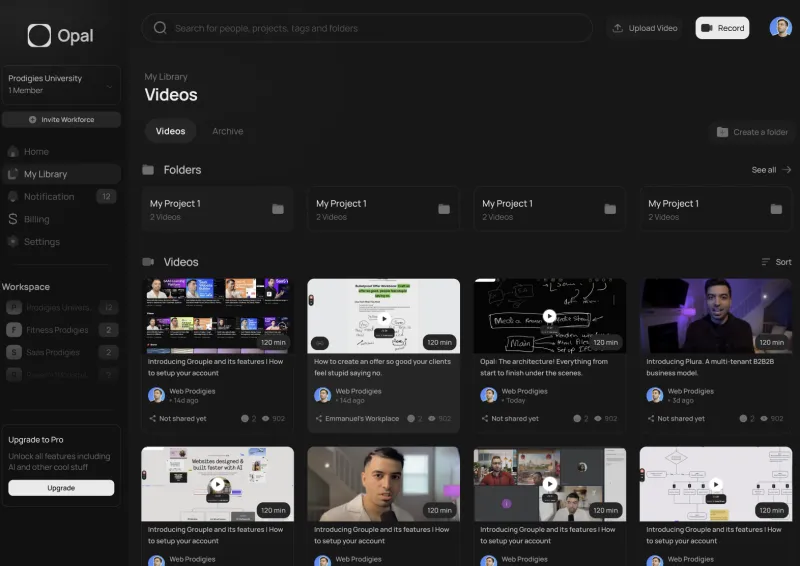The width and height of the screenshot is (800, 566).
Task: Click the Record button
Action: (722, 28)
